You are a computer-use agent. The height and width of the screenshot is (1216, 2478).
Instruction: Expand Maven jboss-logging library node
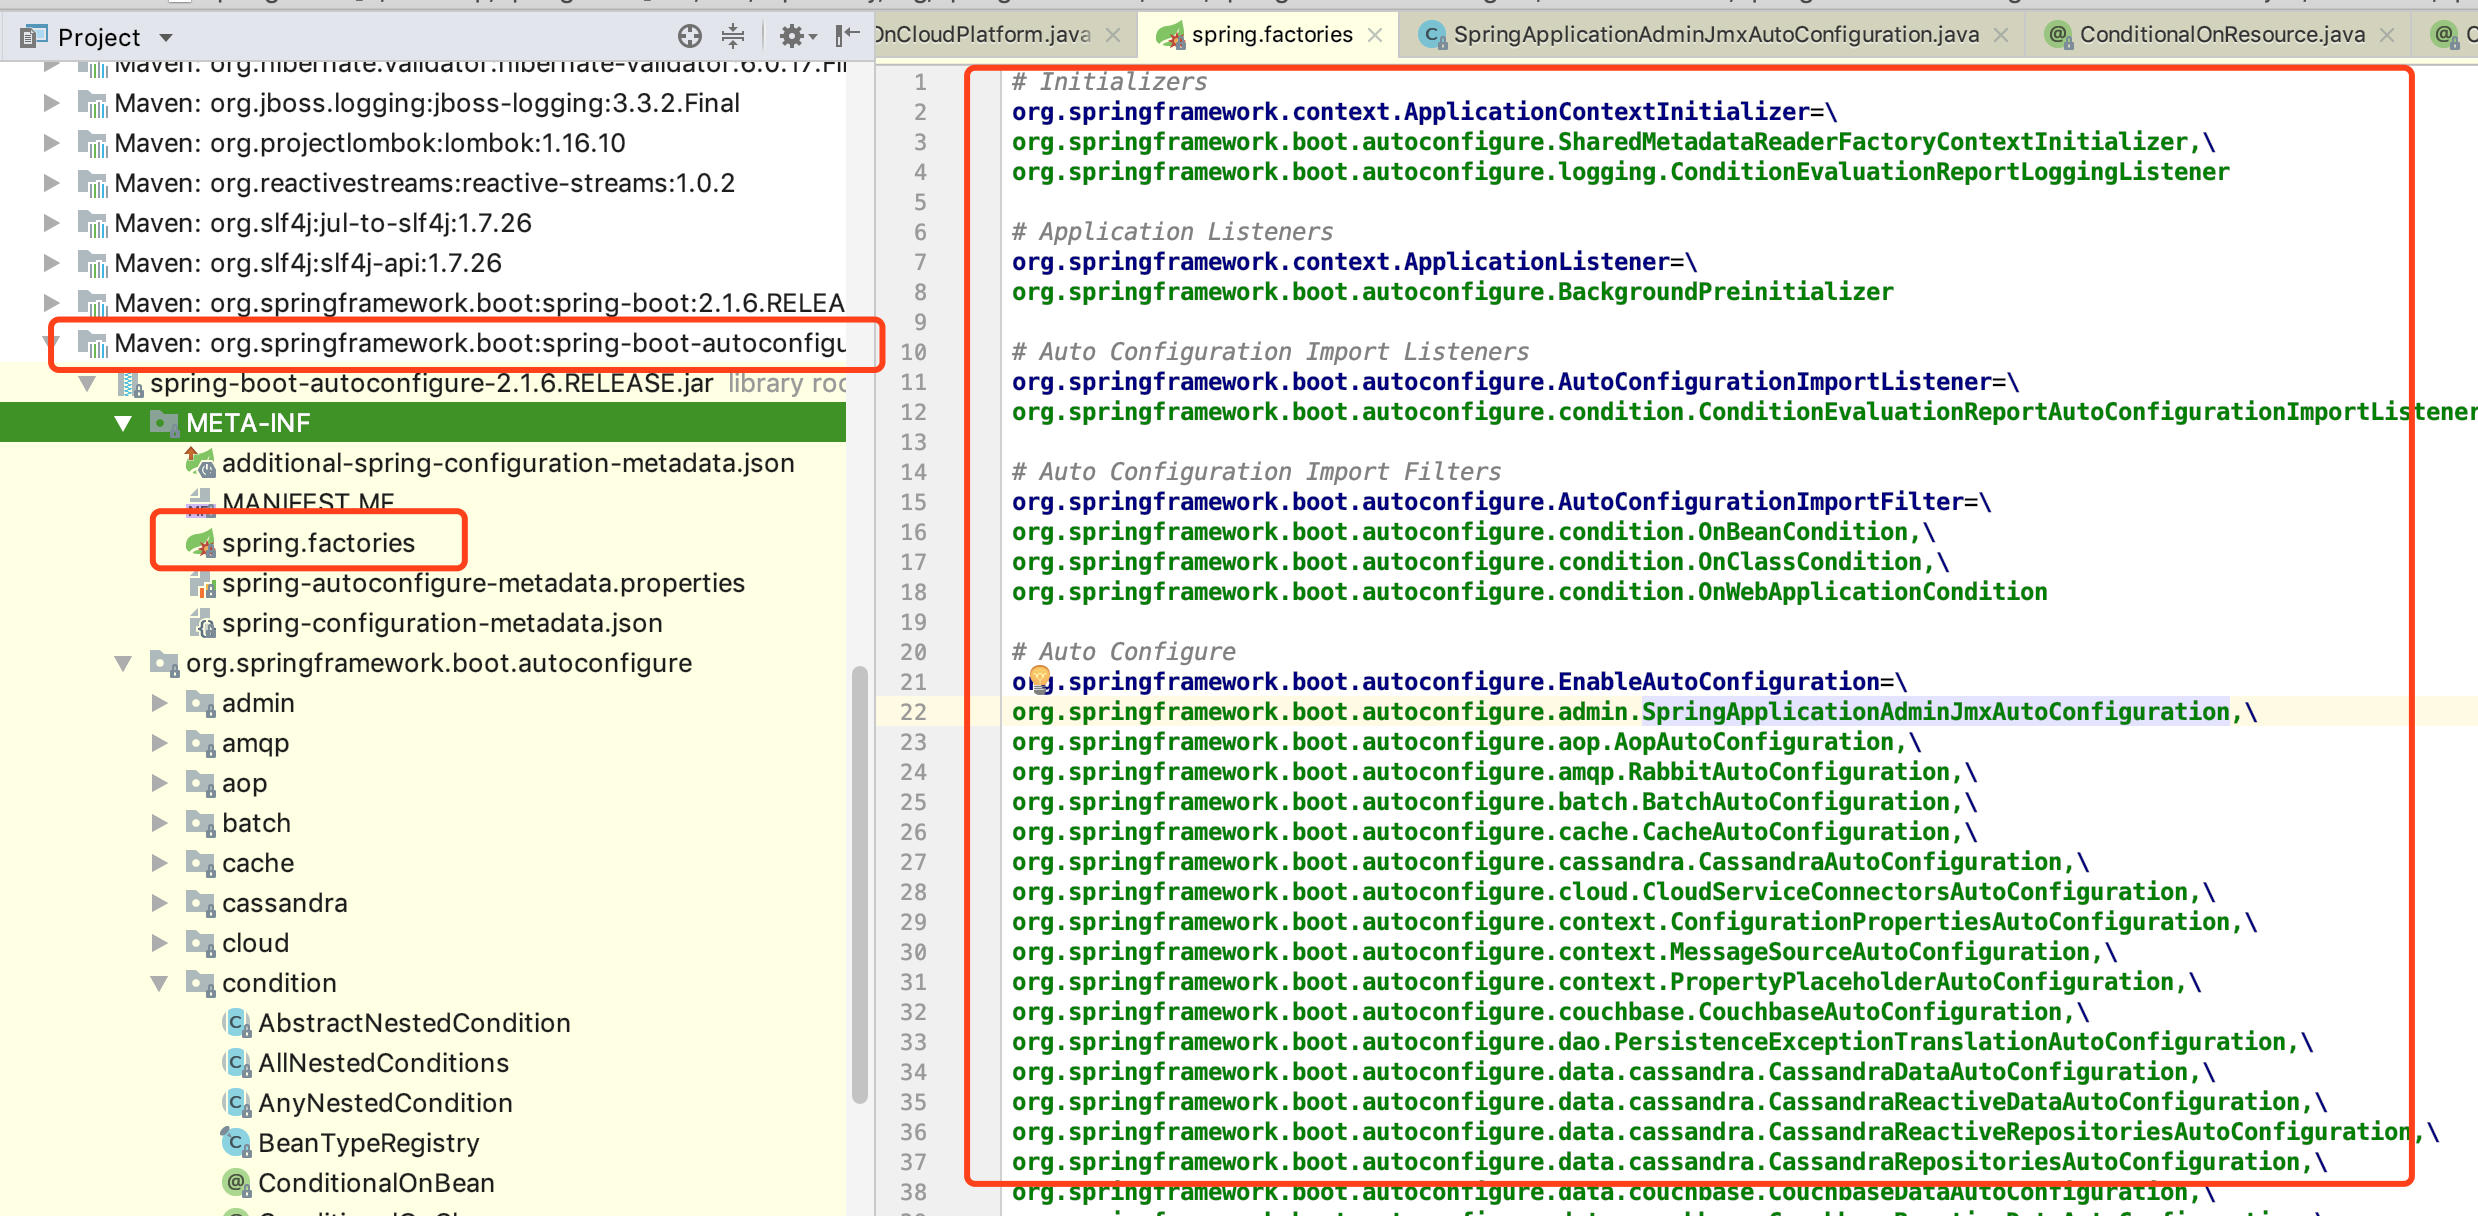[51, 103]
